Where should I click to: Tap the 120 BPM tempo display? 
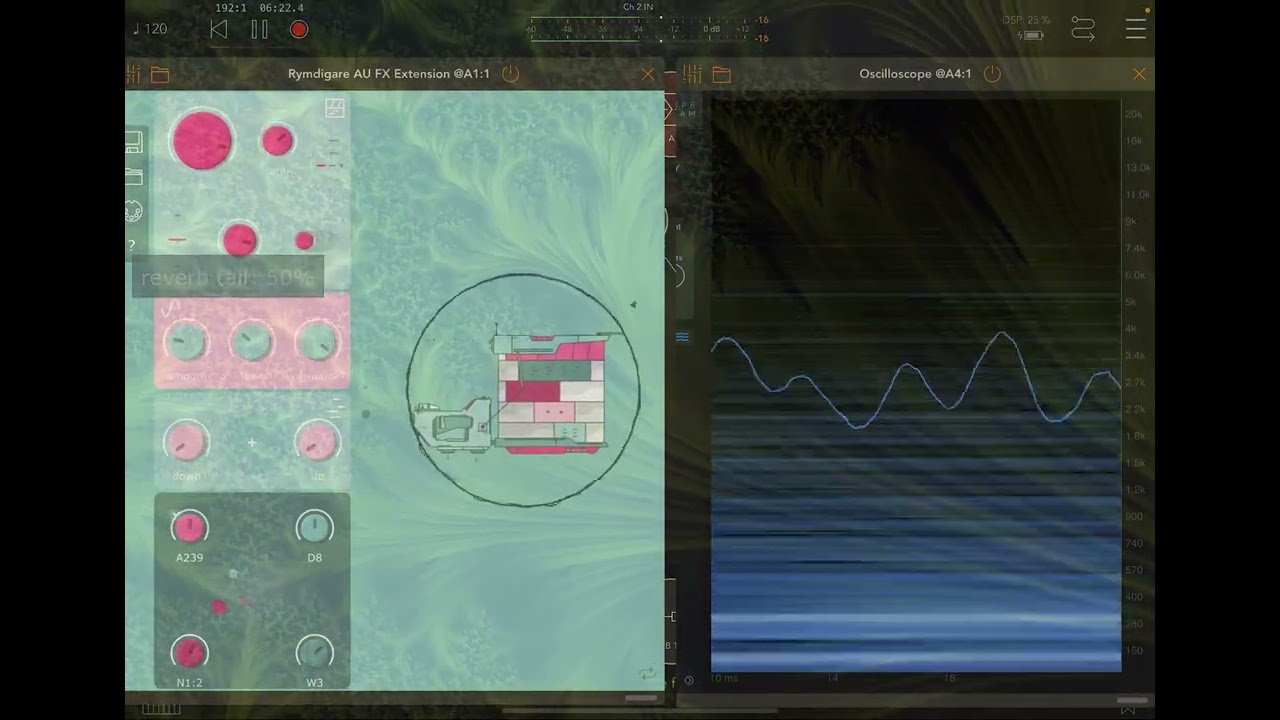pyautogui.click(x=150, y=29)
